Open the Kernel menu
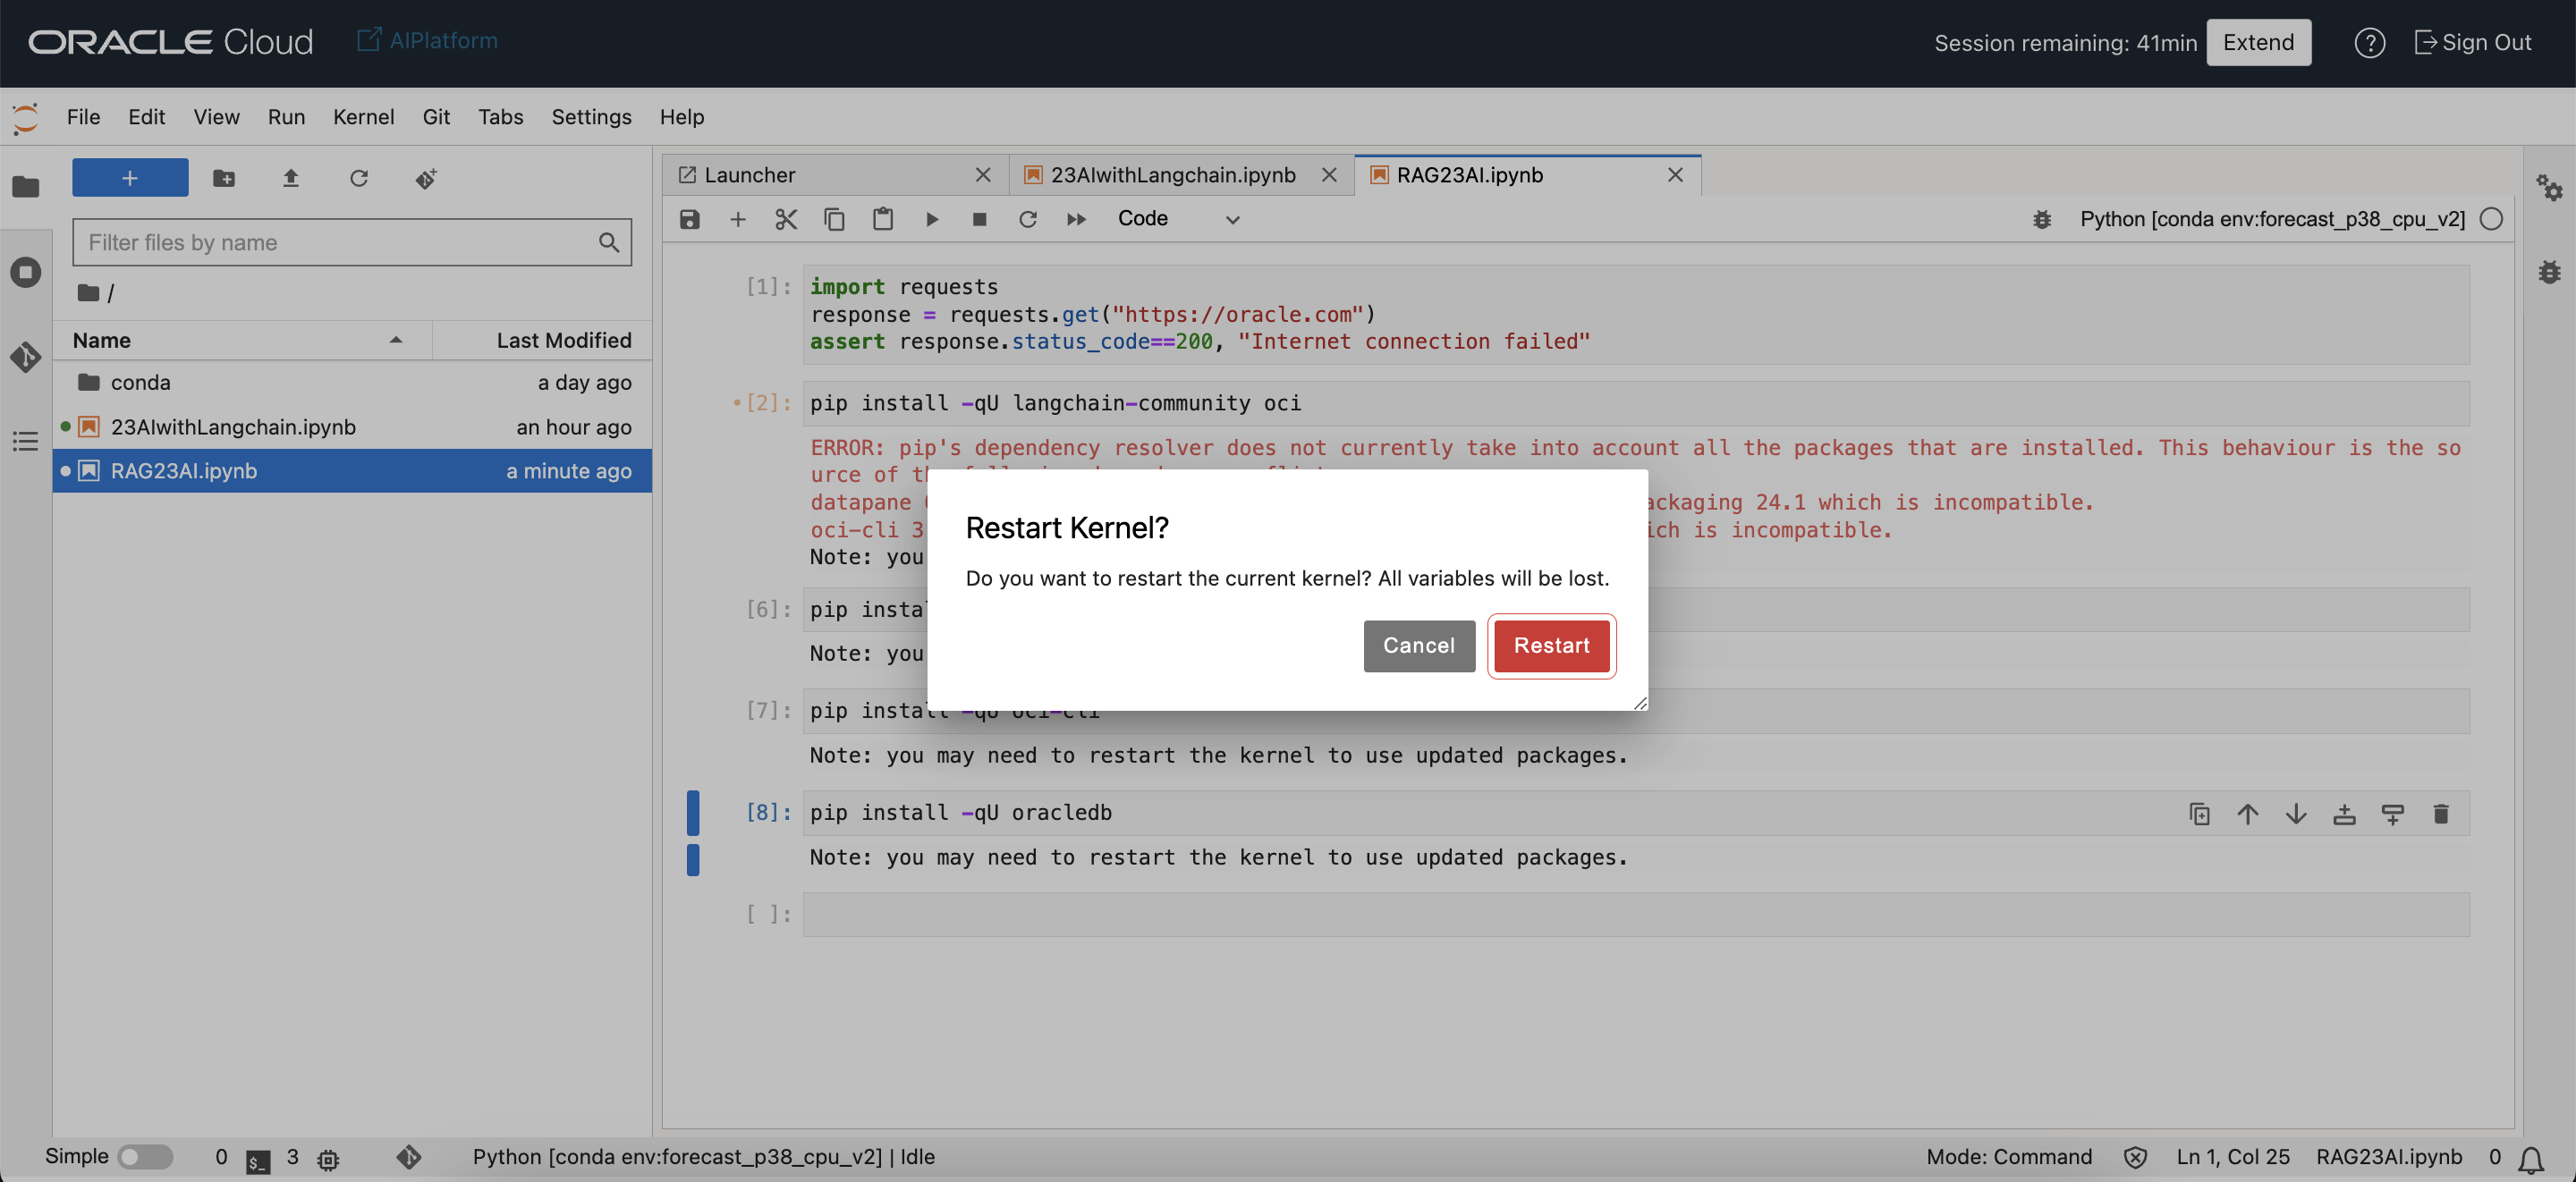This screenshot has height=1182, width=2576. coord(363,117)
